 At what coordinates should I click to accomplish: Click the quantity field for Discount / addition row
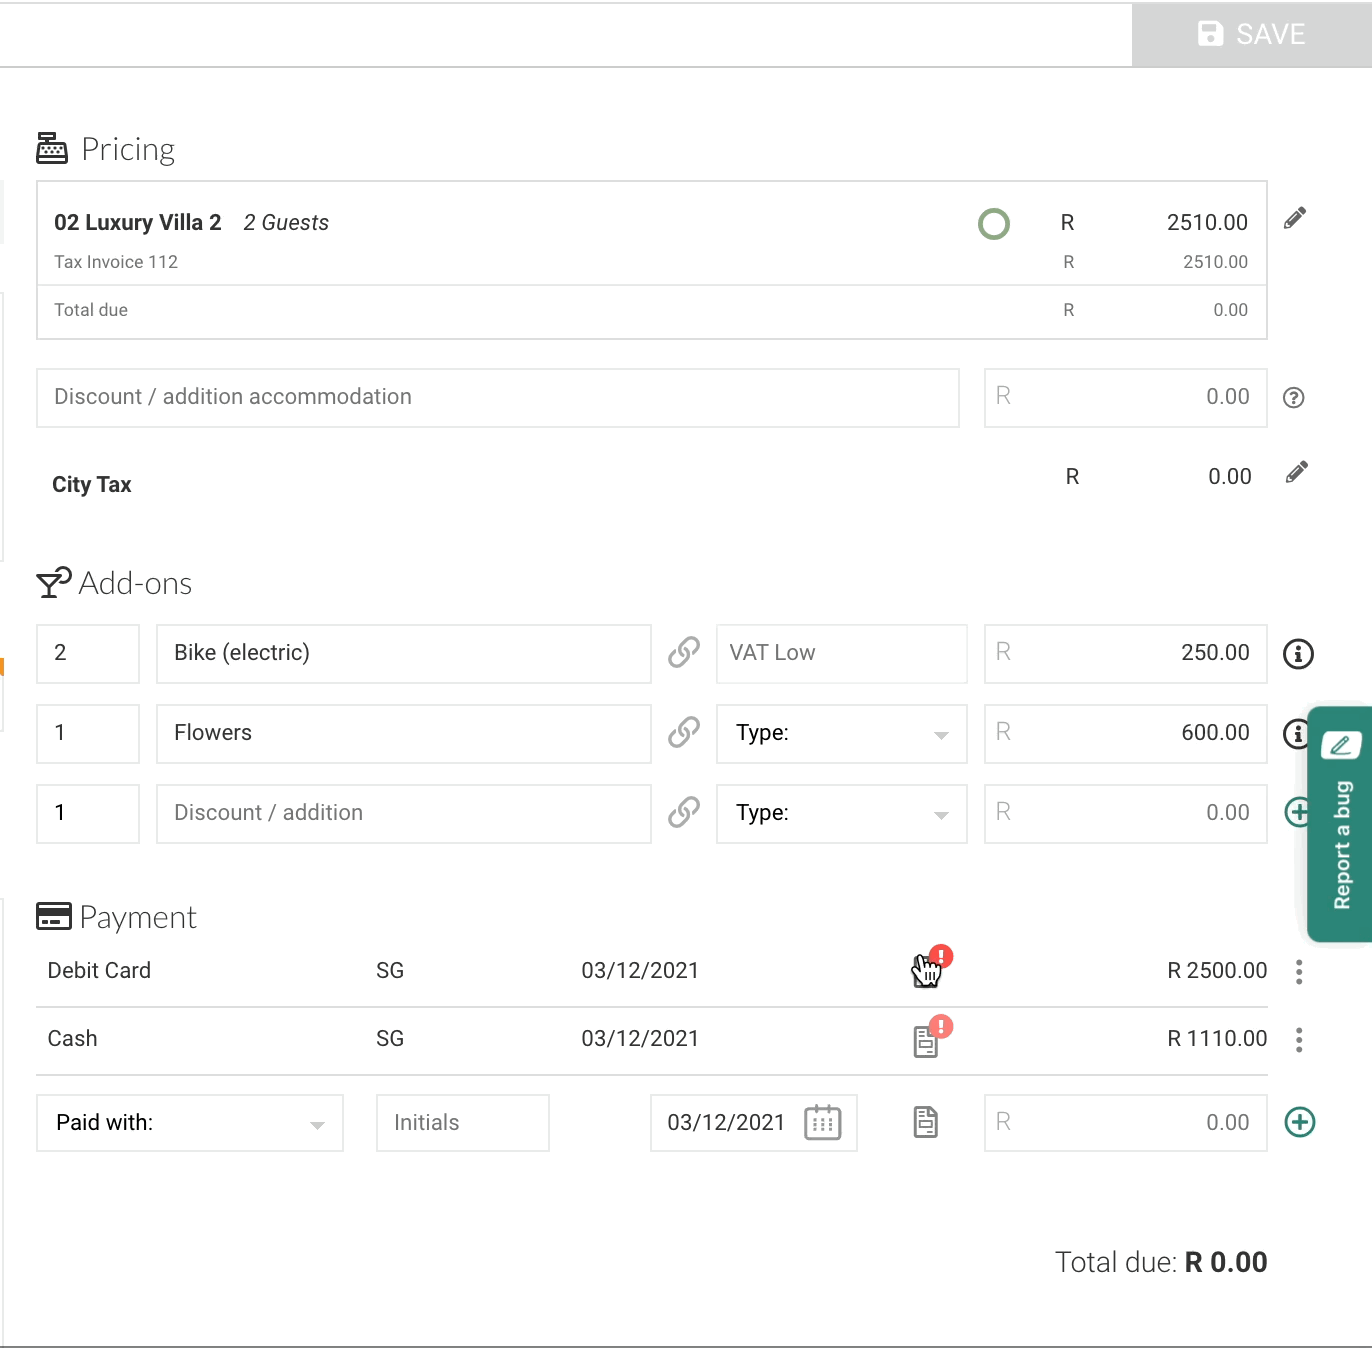[88, 814]
